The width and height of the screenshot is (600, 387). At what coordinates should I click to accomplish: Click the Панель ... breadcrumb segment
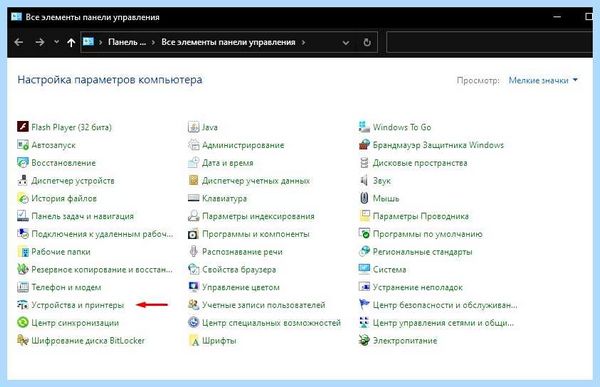(127, 42)
